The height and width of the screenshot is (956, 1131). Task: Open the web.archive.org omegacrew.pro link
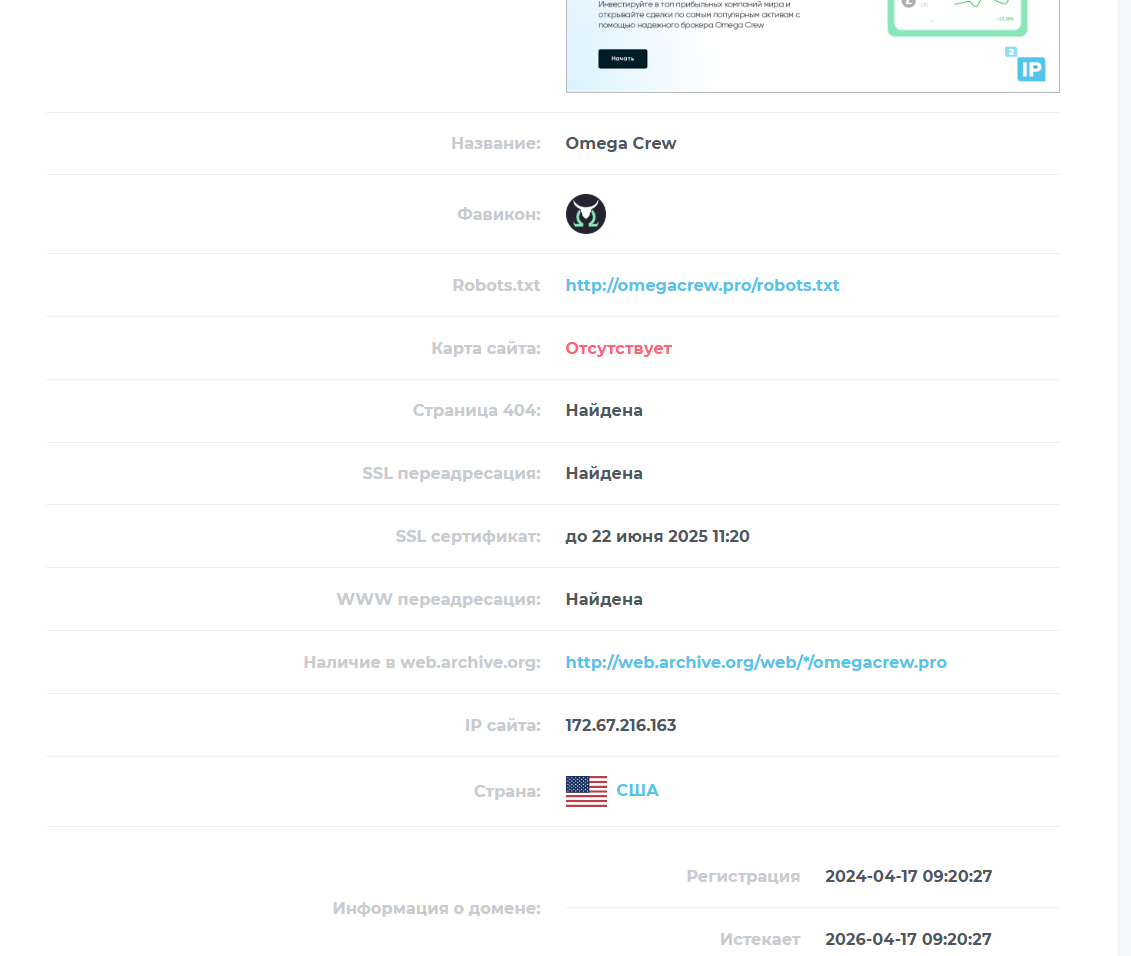(756, 662)
